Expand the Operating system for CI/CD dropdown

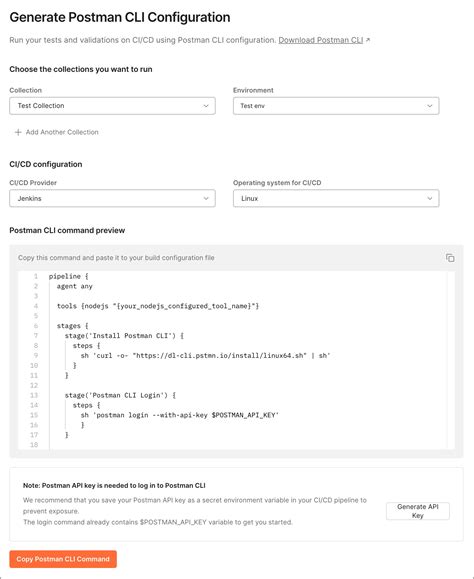click(x=336, y=199)
